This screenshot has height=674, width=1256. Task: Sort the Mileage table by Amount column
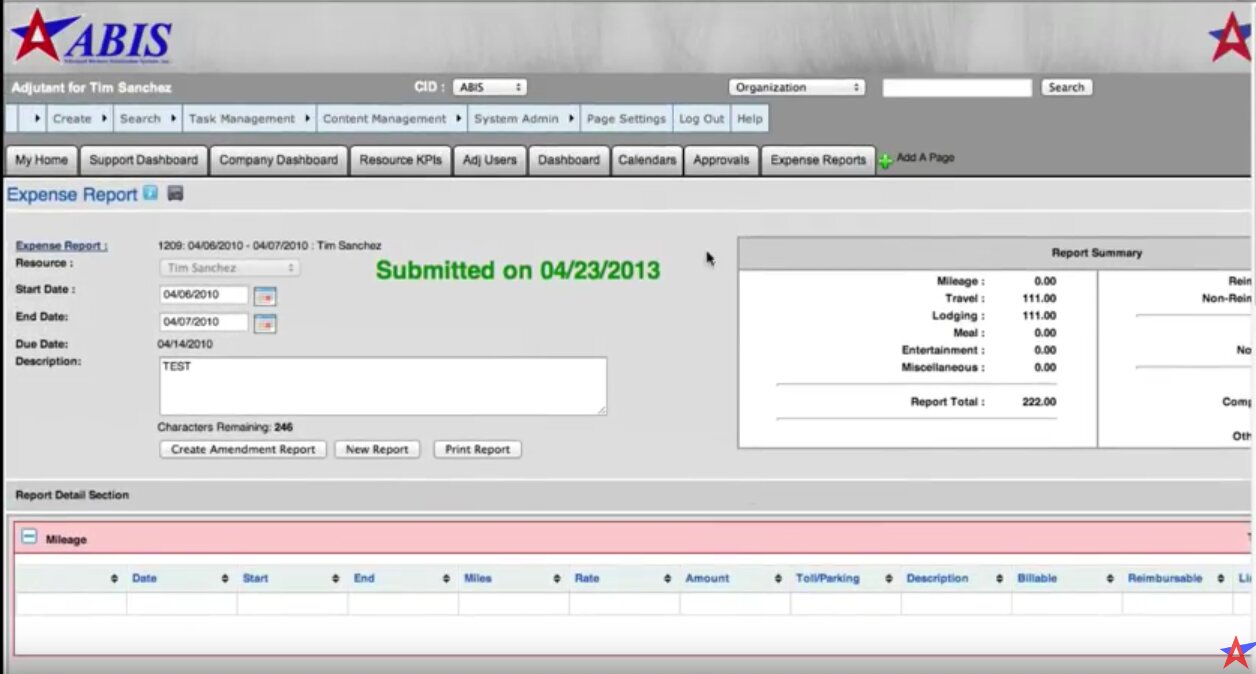point(707,579)
